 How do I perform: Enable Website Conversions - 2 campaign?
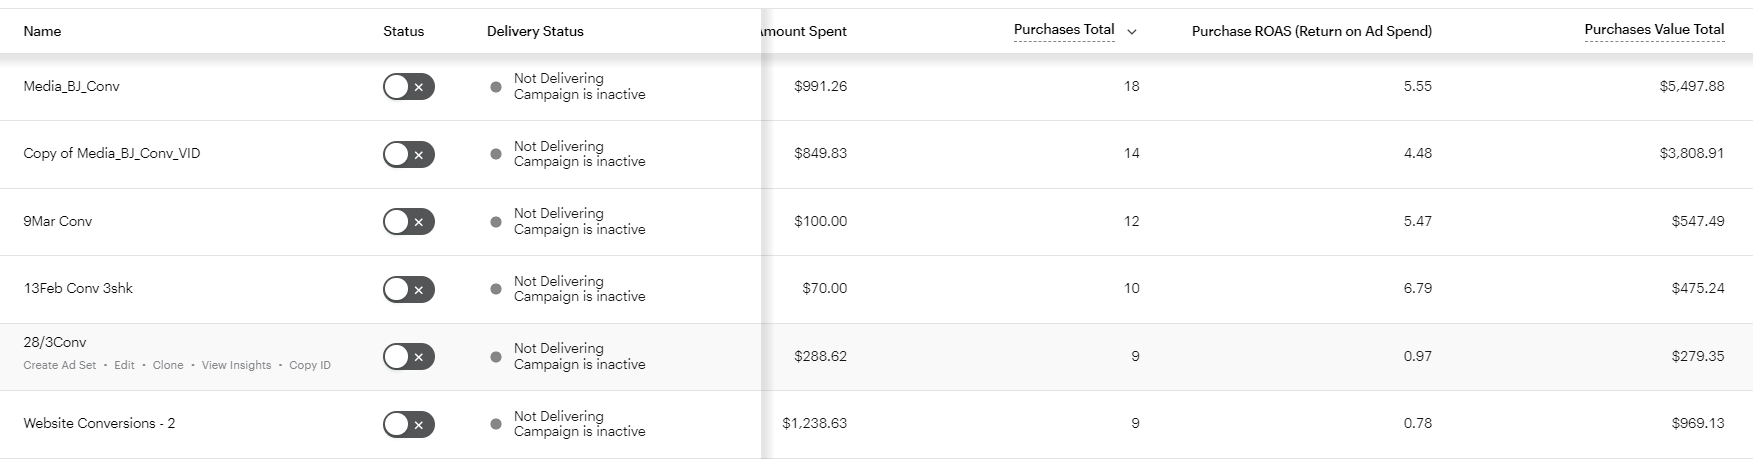[408, 424]
